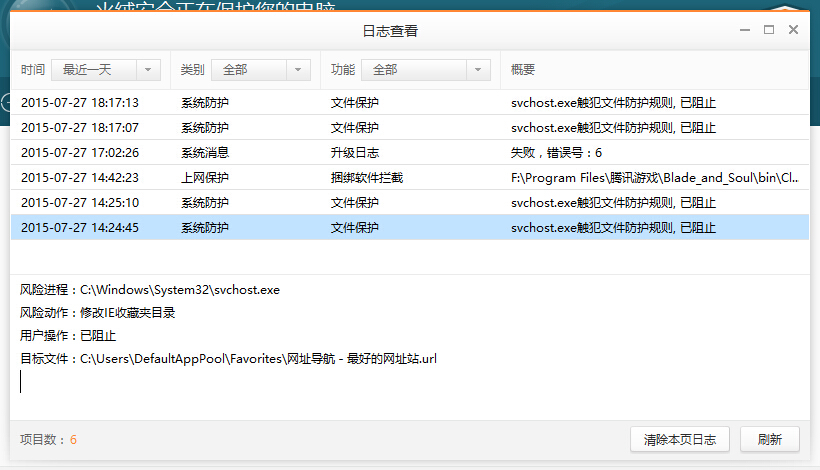The image size is (820, 470).
Task: Click the 风险动作 line in details
Action: (98, 313)
